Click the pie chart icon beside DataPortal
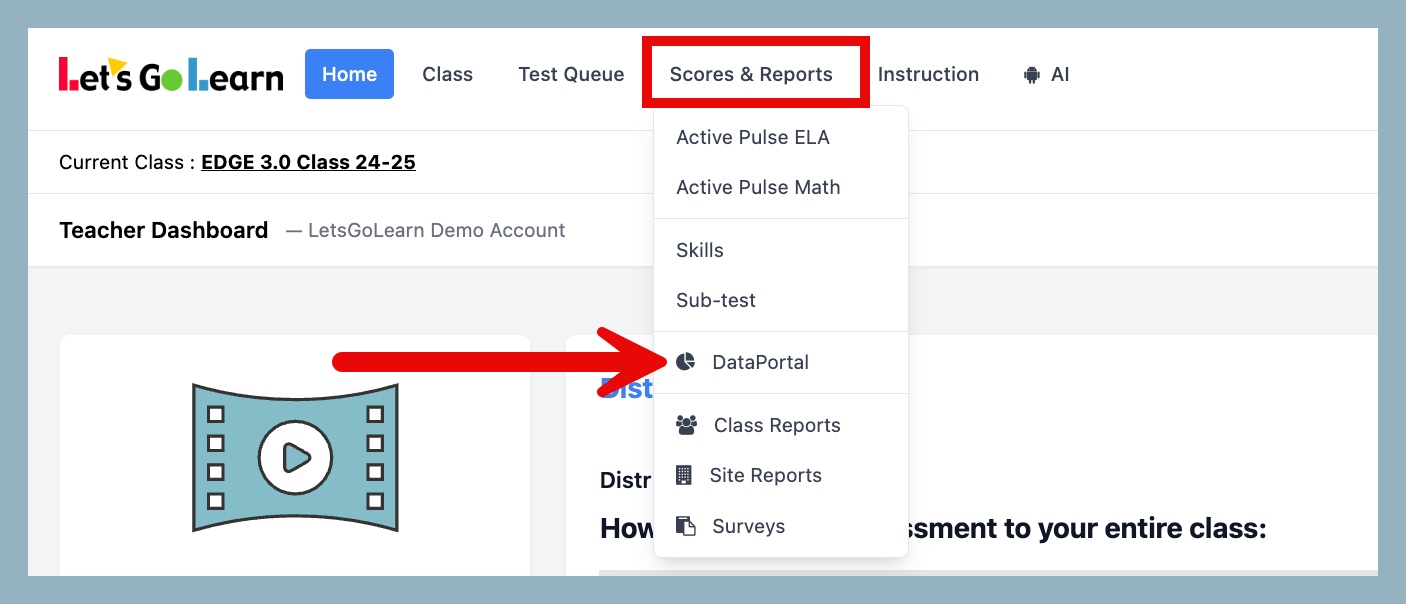The height and width of the screenshot is (604, 1406). tap(685, 362)
